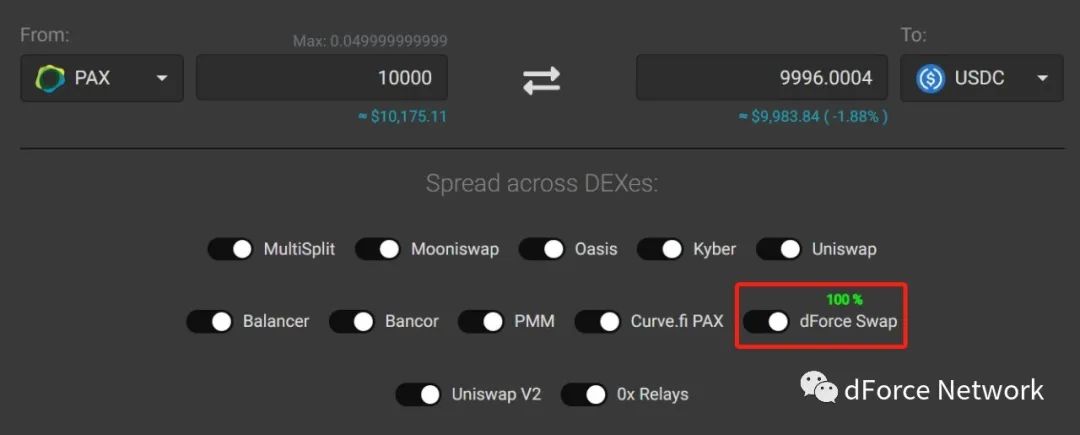The width and height of the screenshot is (1080, 435).
Task: Click the swap direction arrows icon
Action: 541,80
